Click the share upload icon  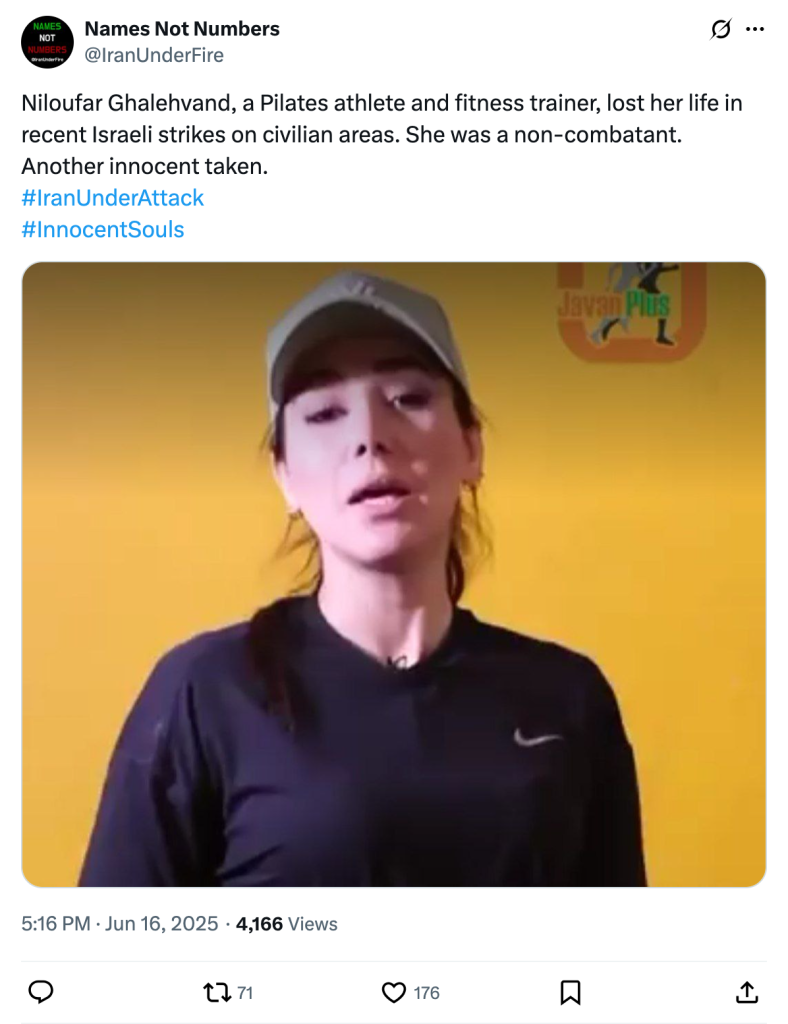click(x=747, y=992)
